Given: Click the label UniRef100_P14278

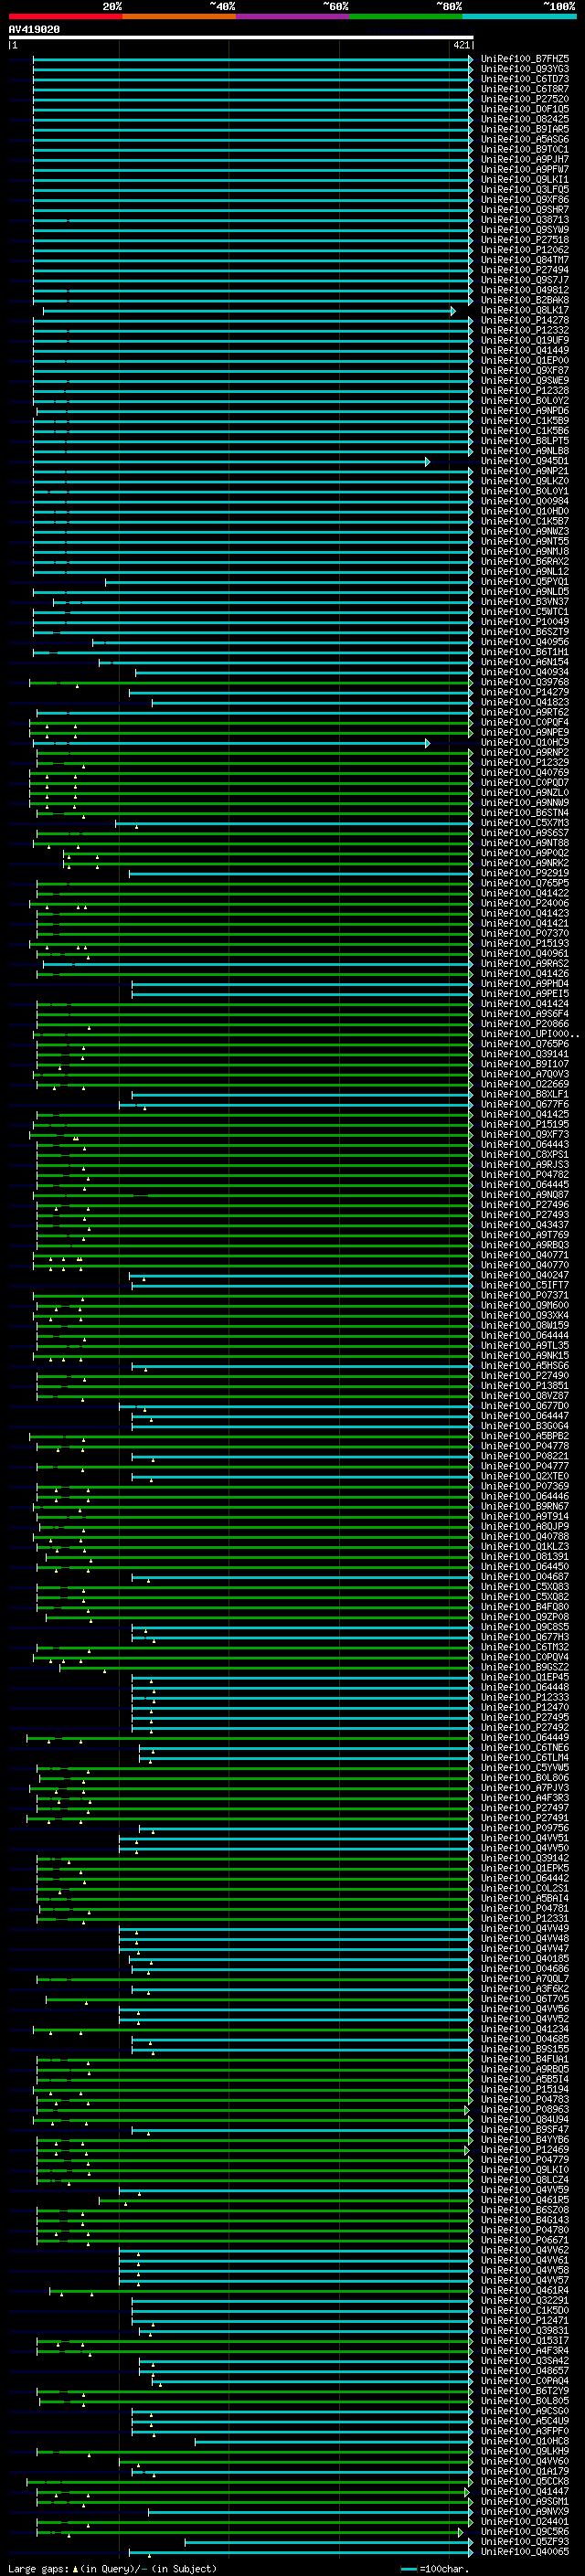Looking at the screenshot, I should point(525,320).
